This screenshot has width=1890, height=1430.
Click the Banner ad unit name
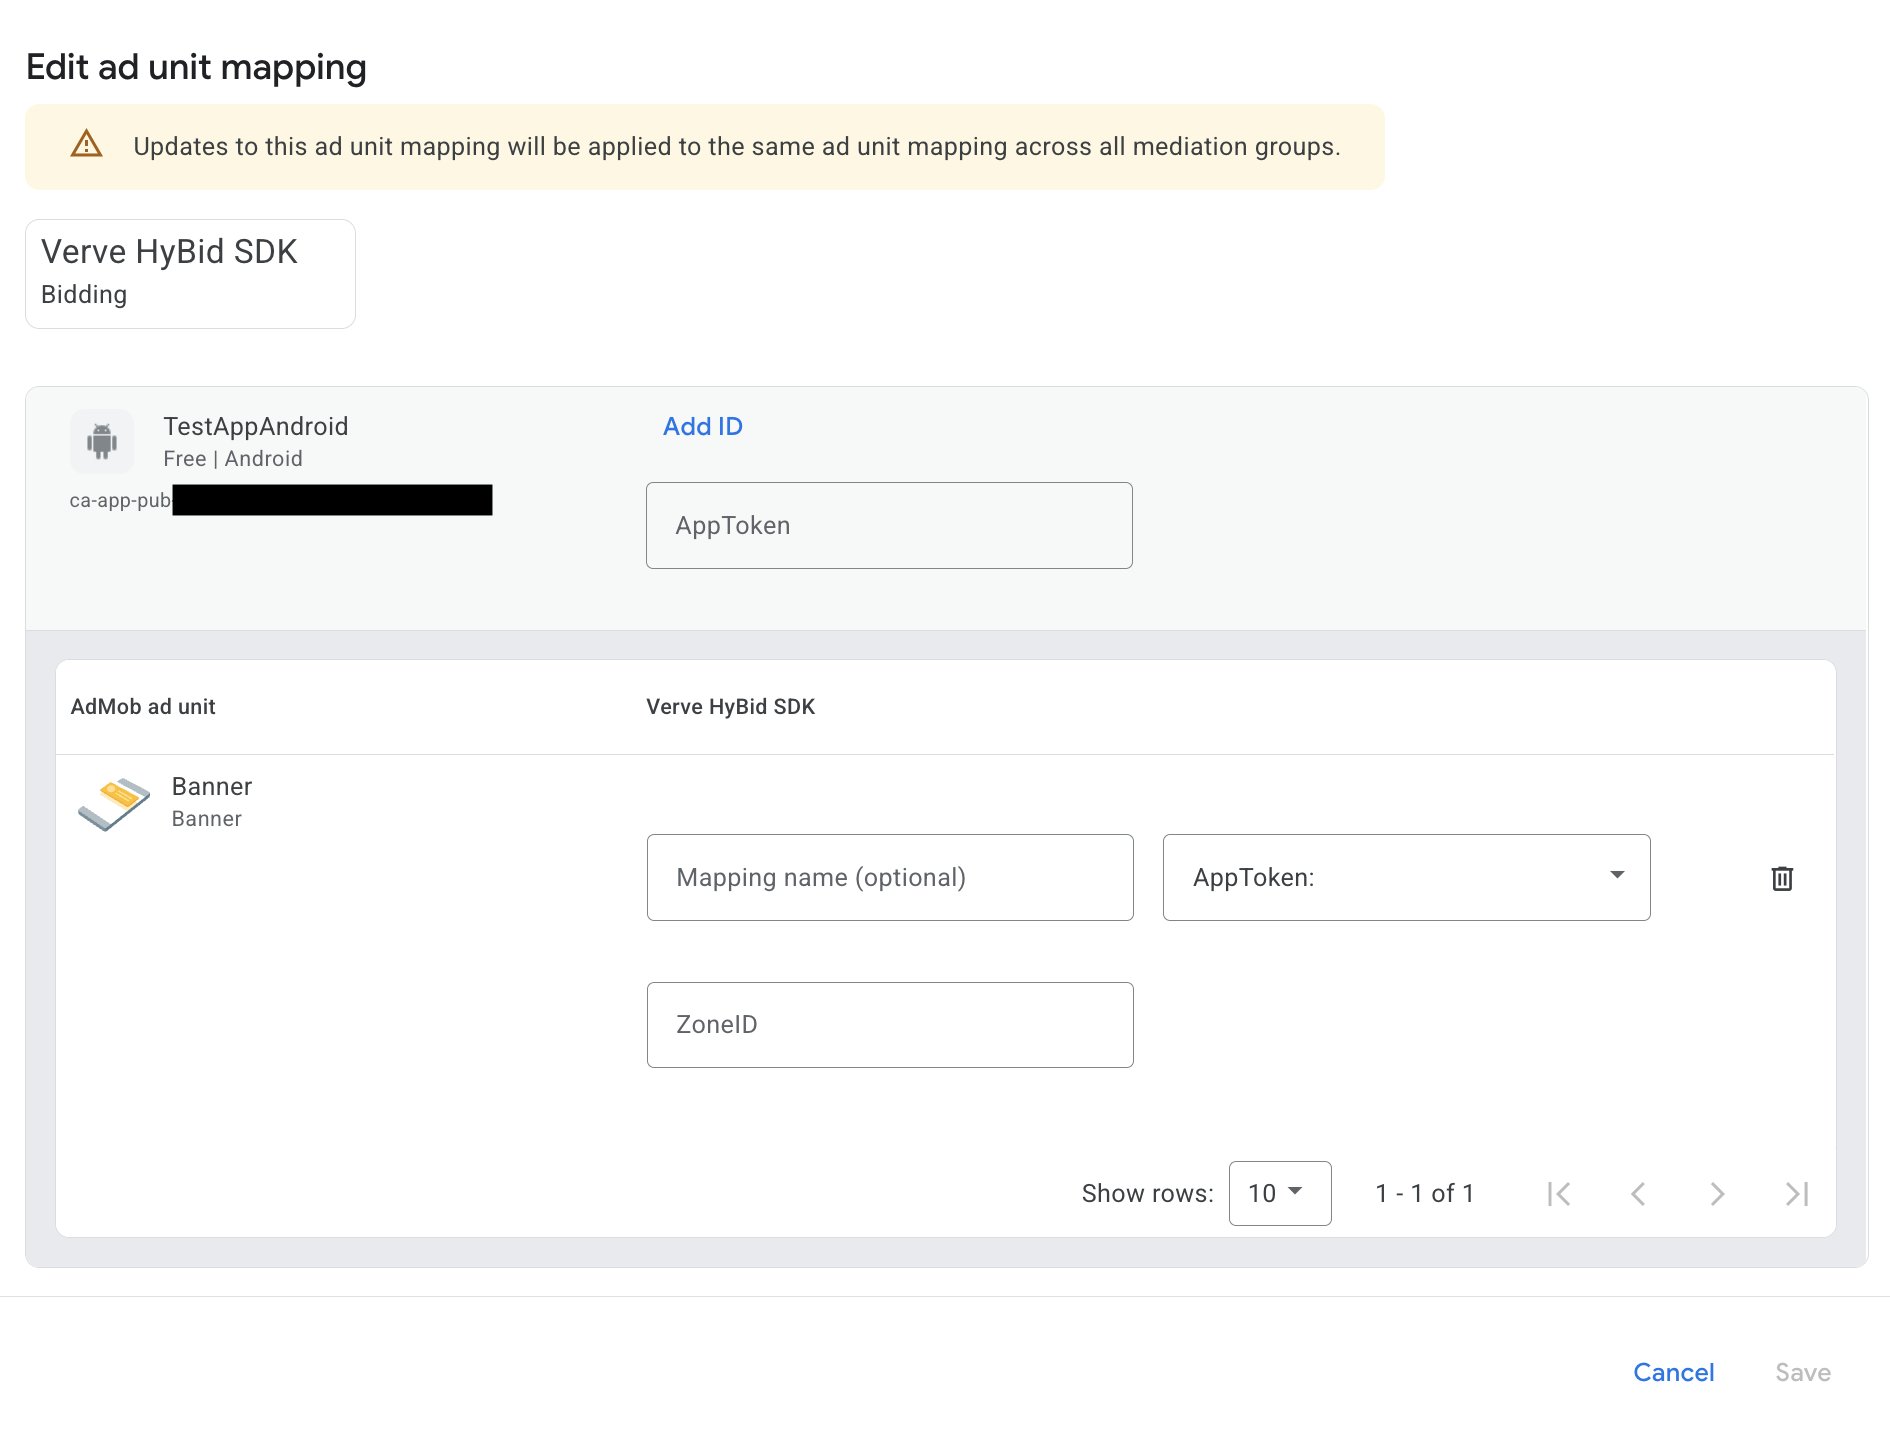pos(212,786)
